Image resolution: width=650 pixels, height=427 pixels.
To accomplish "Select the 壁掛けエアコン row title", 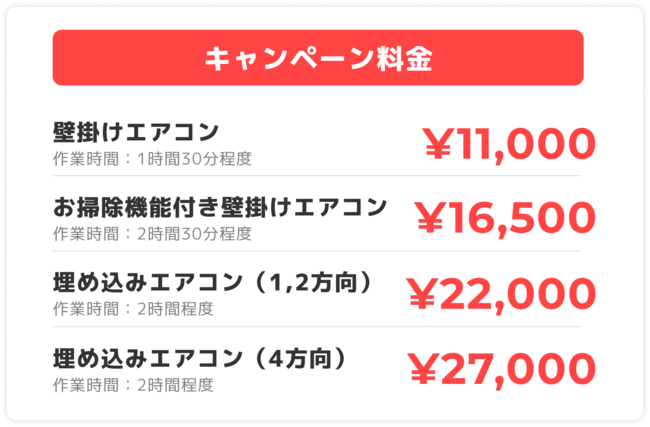I will pos(136,132).
